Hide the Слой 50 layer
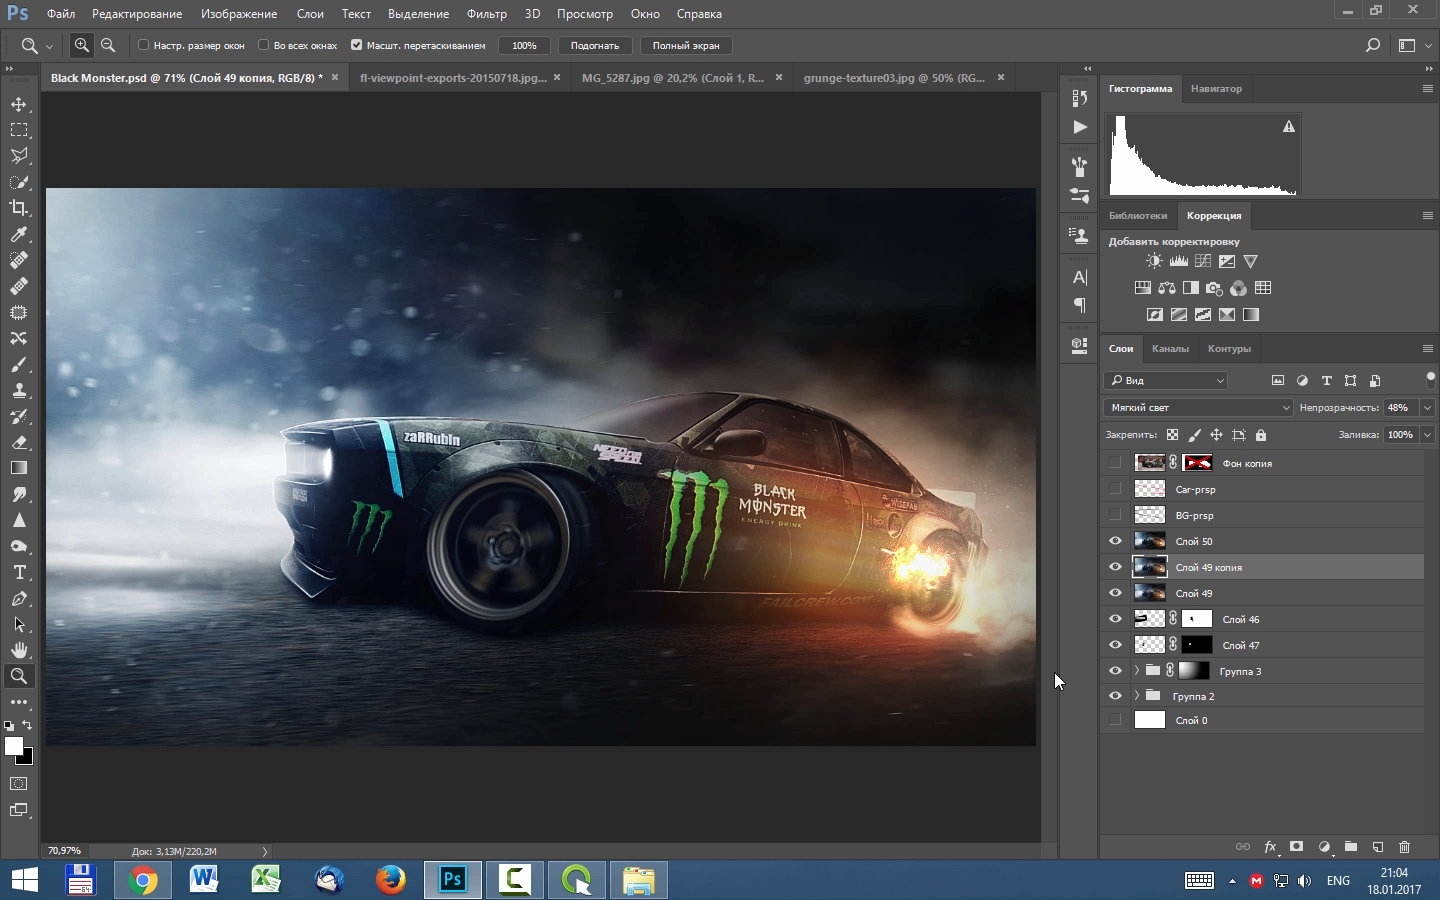The height and width of the screenshot is (900, 1440). point(1115,541)
